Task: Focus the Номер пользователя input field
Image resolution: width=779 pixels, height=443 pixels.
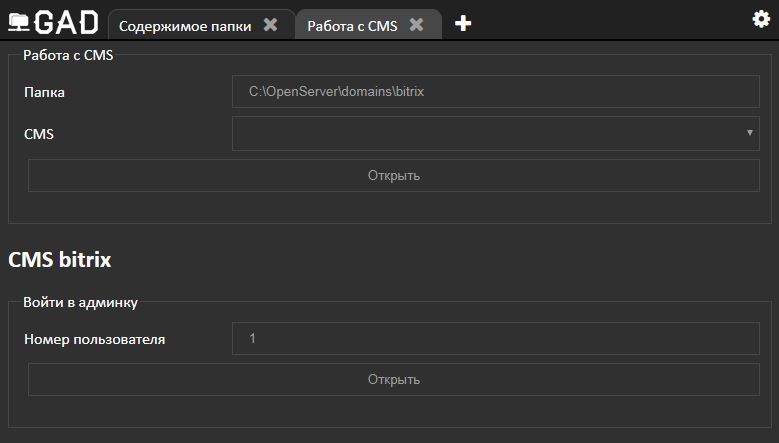Action: (x=495, y=338)
